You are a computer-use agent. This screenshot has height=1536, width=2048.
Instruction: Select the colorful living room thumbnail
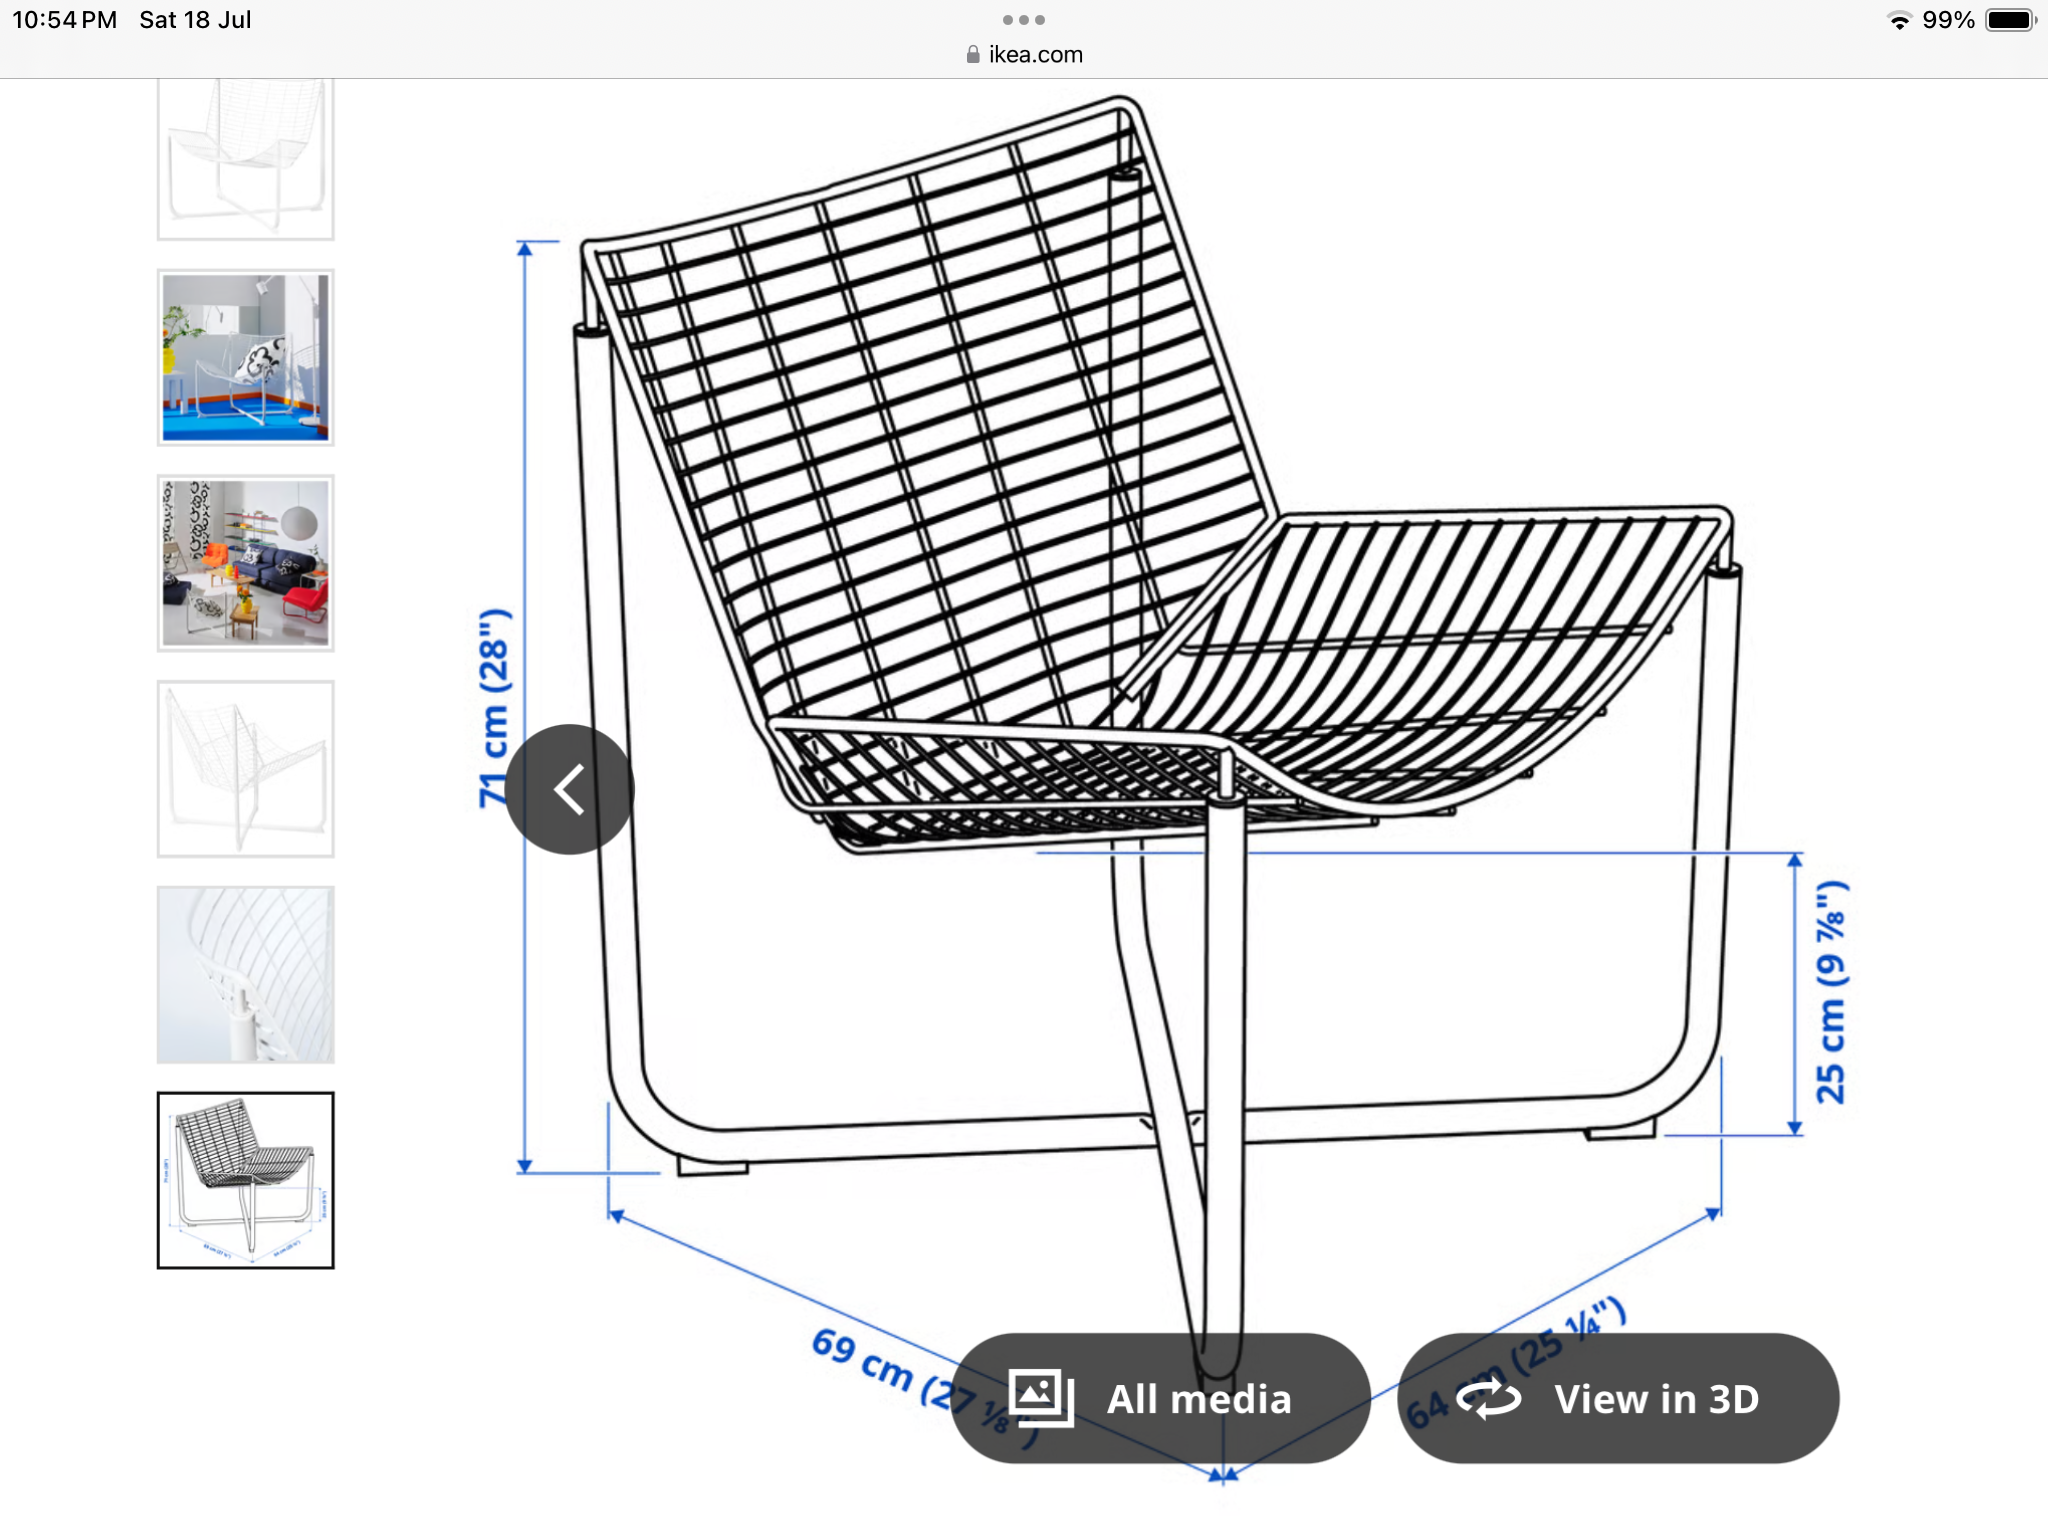(x=245, y=563)
